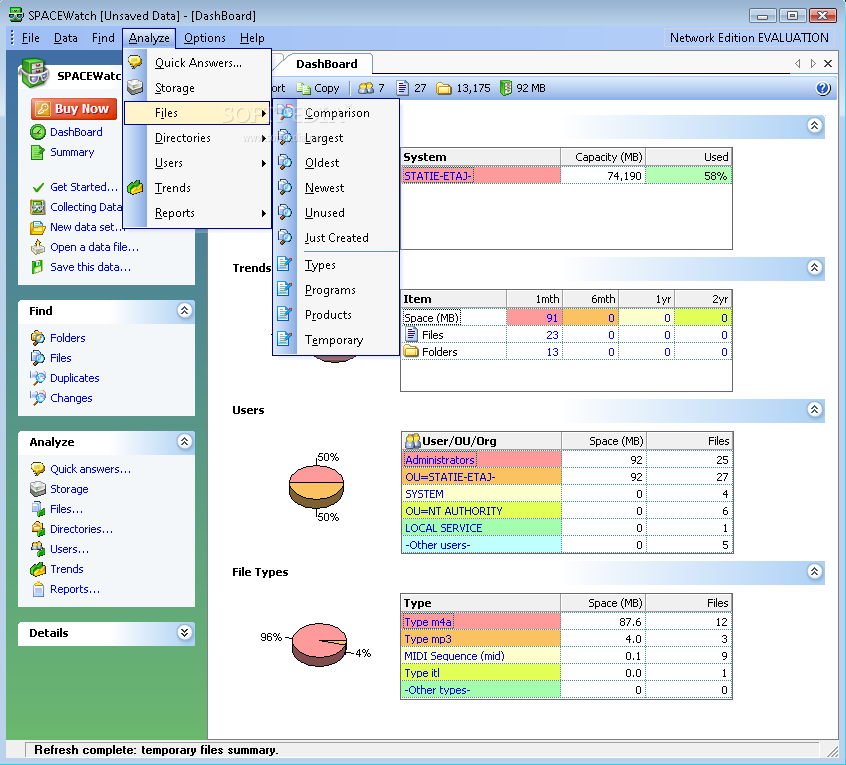Close the DashBoard tab with X
Screen dimensions: 846x765
pos(828,64)
